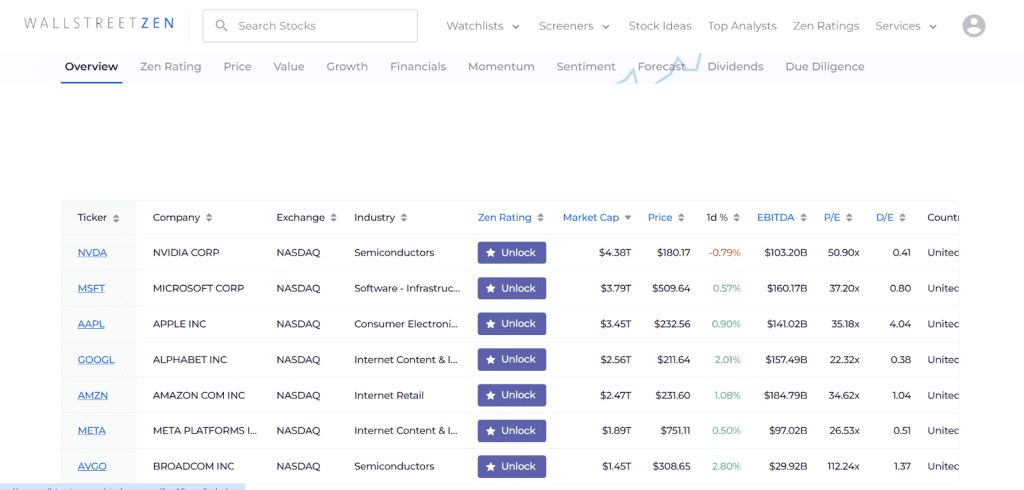1024x490 pixels.
Task: Expand the Services dropdown menu
Action: click(906, 26)
